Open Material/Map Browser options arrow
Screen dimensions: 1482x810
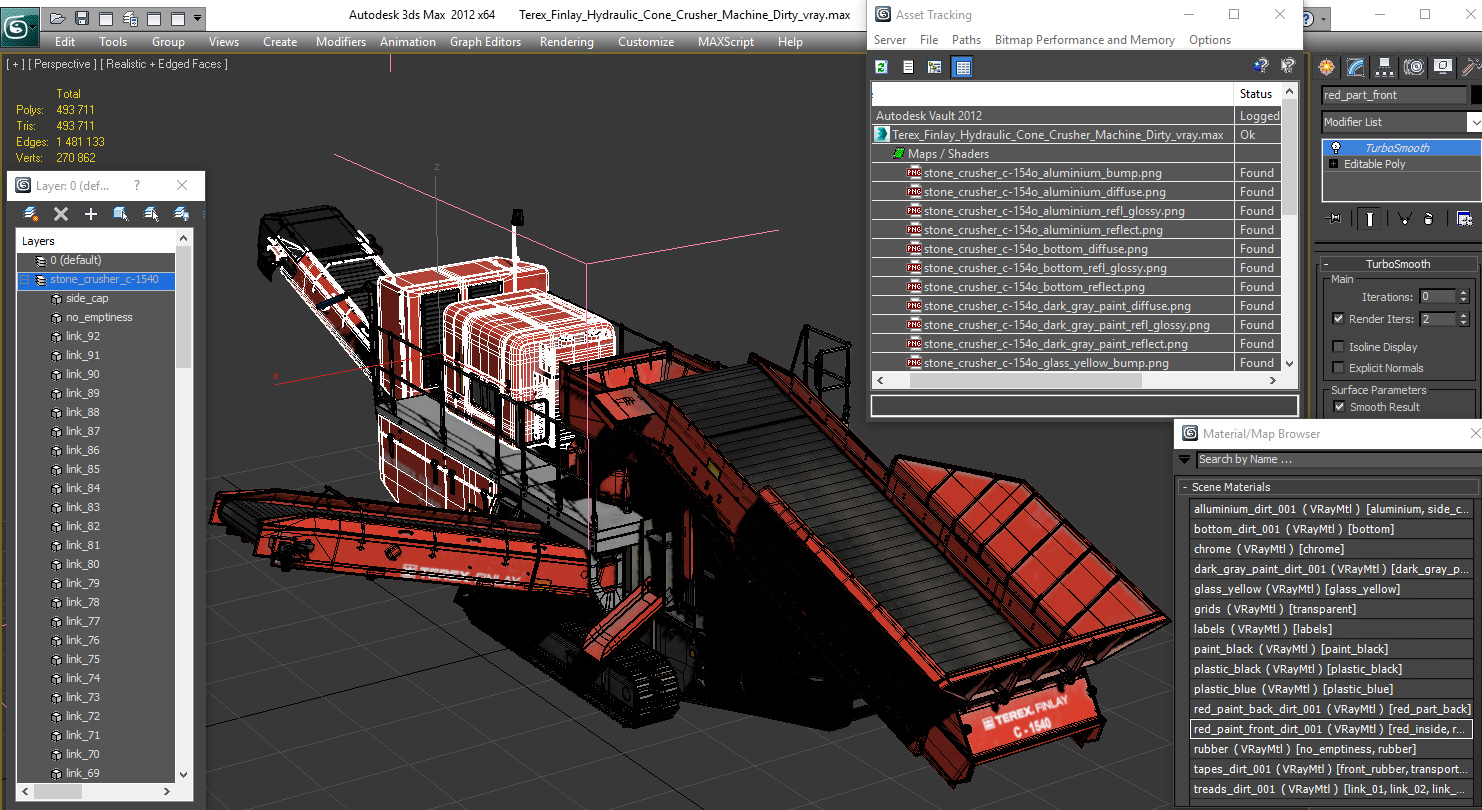[1185, 459]
